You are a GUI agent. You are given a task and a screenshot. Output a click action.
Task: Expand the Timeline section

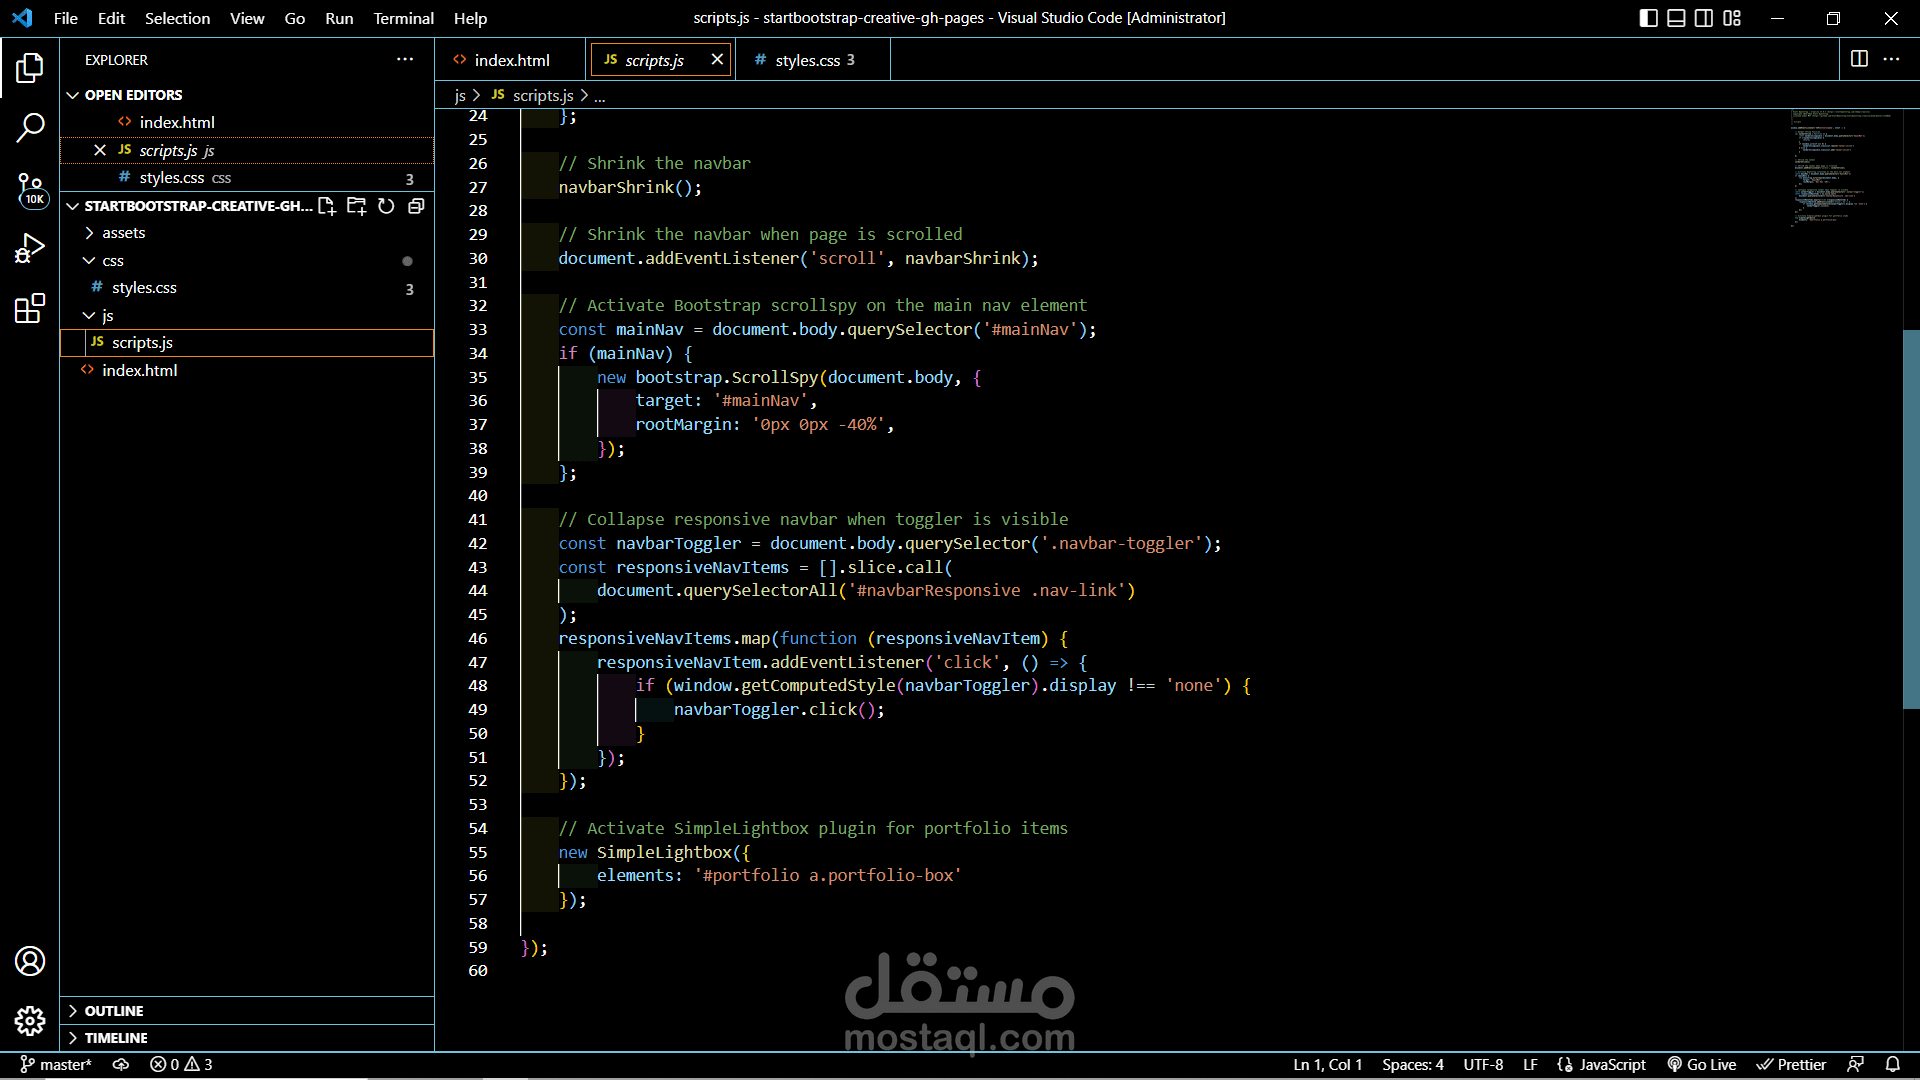coord(247,1038)
